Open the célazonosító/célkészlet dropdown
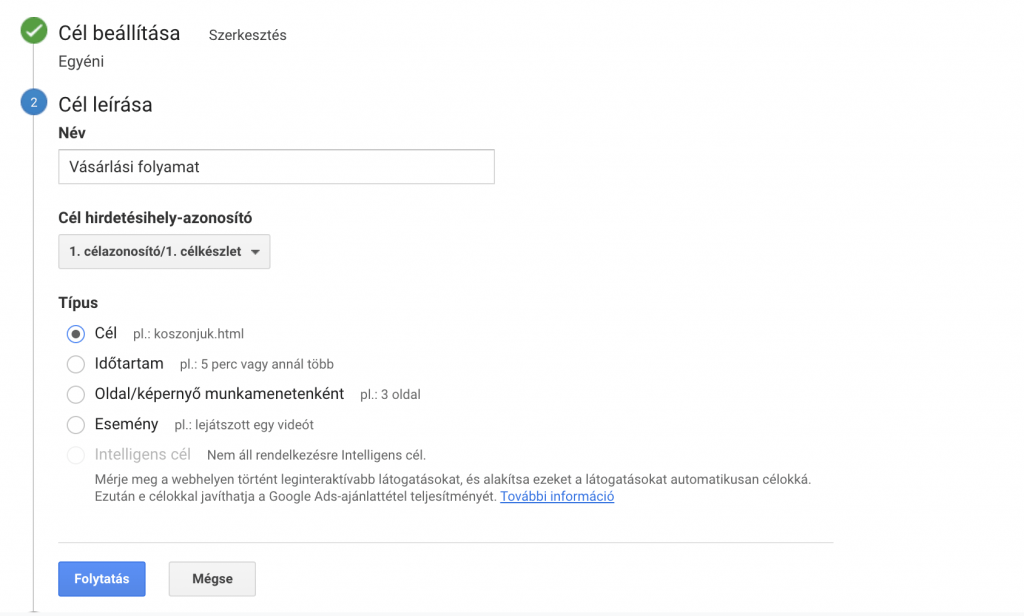Screen dimensions: 1024x616 164,251
